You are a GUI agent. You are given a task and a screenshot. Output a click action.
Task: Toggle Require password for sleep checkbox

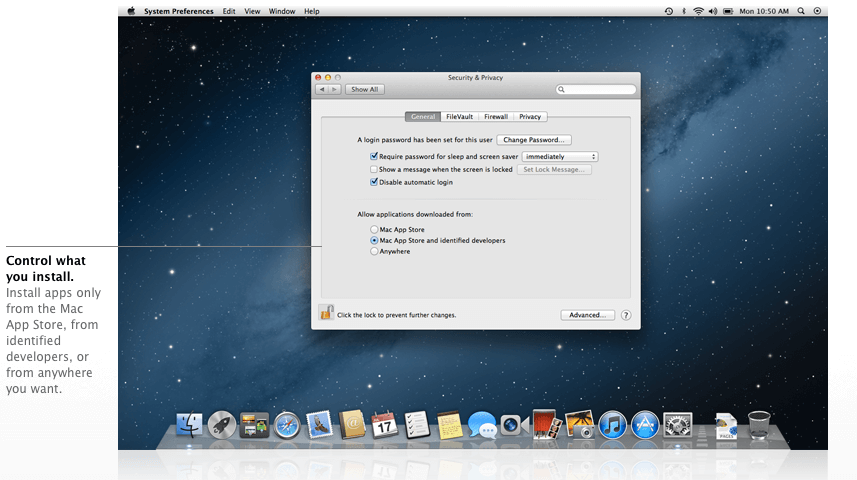tap(374, 156)
